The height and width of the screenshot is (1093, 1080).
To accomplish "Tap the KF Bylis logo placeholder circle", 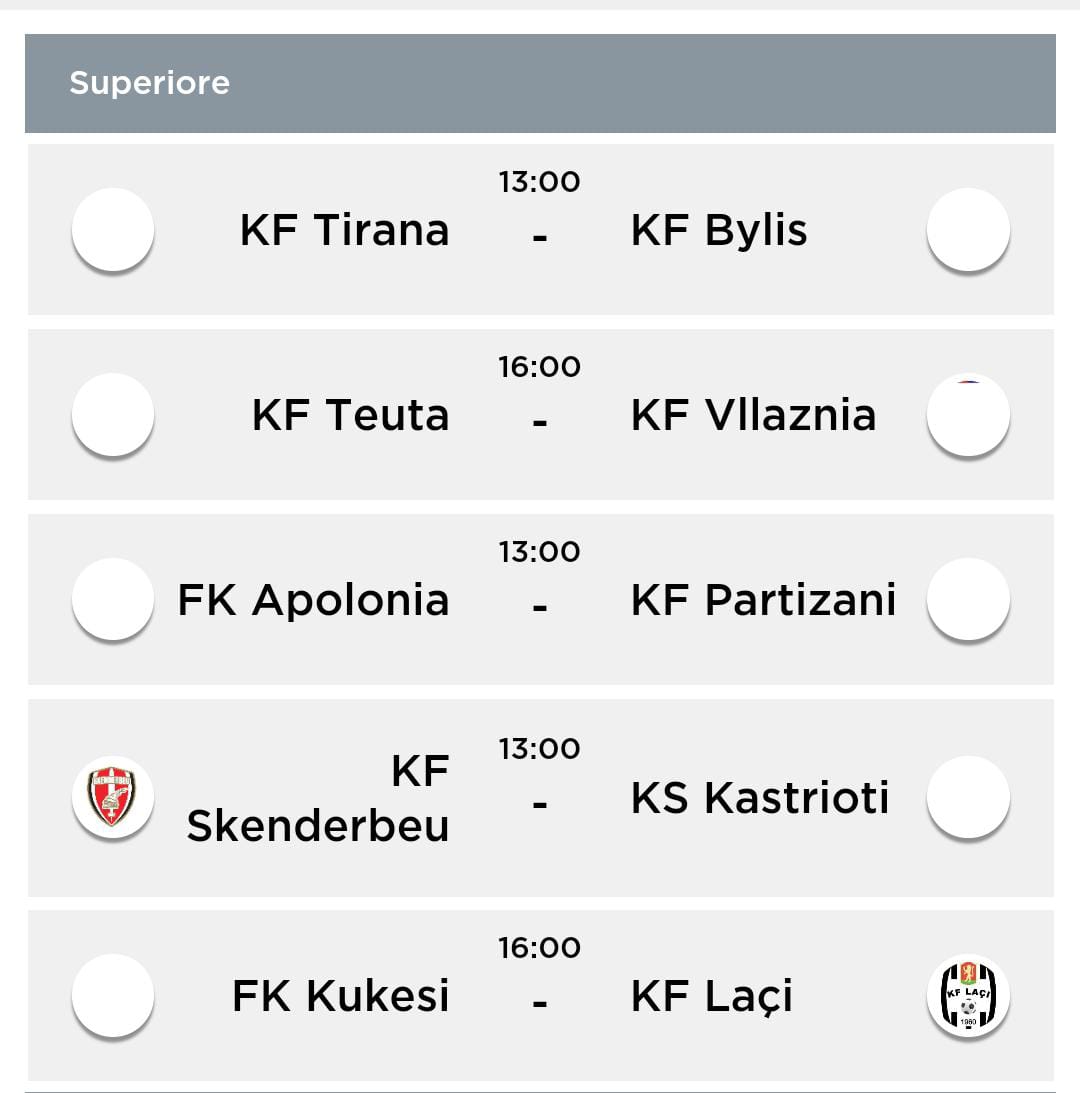I will pos(968,229).
